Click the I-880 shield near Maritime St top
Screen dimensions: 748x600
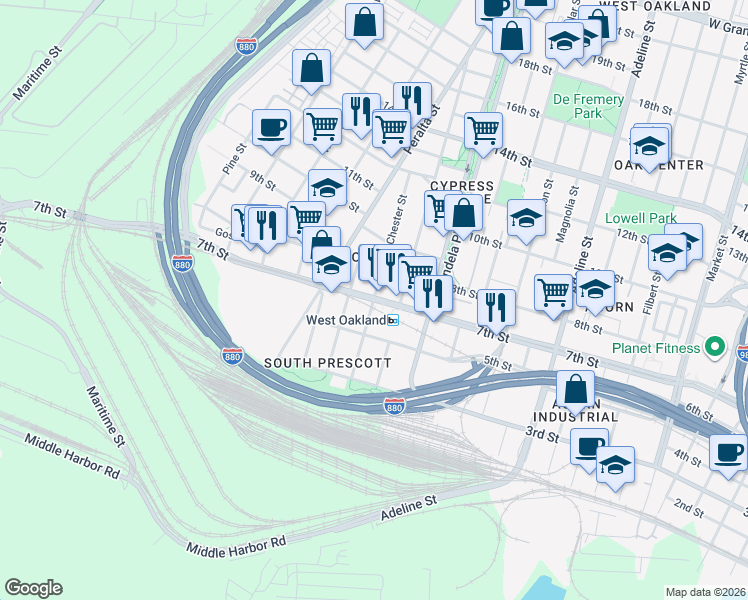[246, 46]
